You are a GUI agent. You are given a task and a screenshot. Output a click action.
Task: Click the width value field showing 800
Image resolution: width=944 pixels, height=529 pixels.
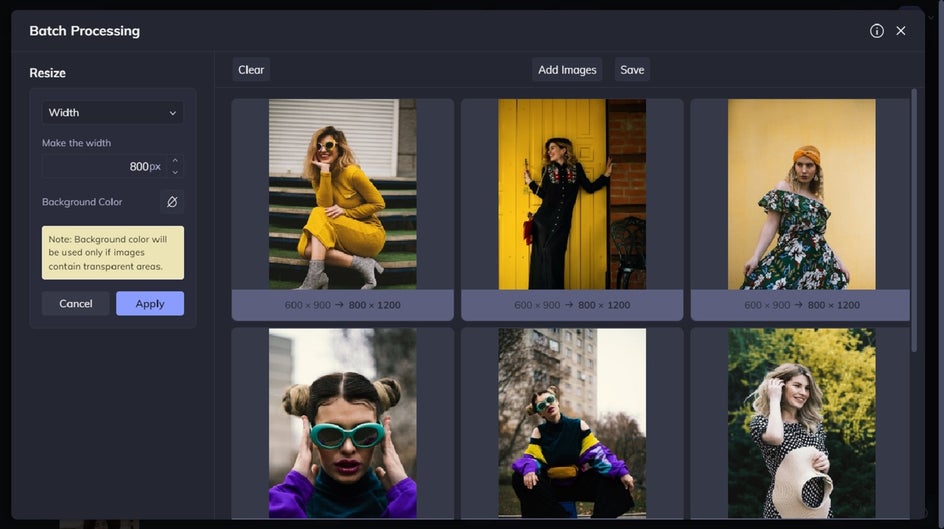106,167
